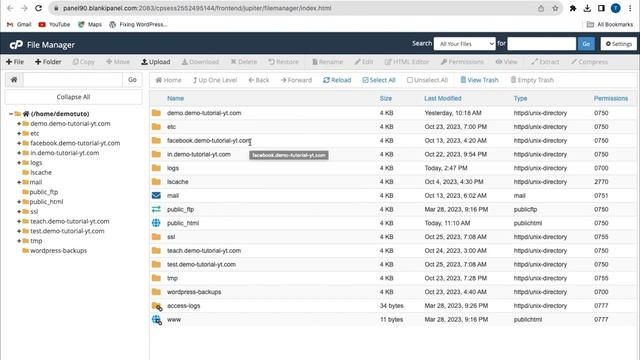Expand facebook.demo-tutorial-yt.com in the tree
The image size is (640, 360).
(x=19, y=143)
